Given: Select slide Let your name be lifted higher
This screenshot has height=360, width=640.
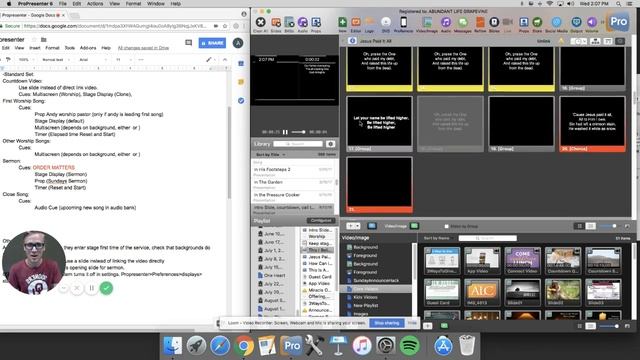Looking at the screenshot, I should click(x=379, y=124).
